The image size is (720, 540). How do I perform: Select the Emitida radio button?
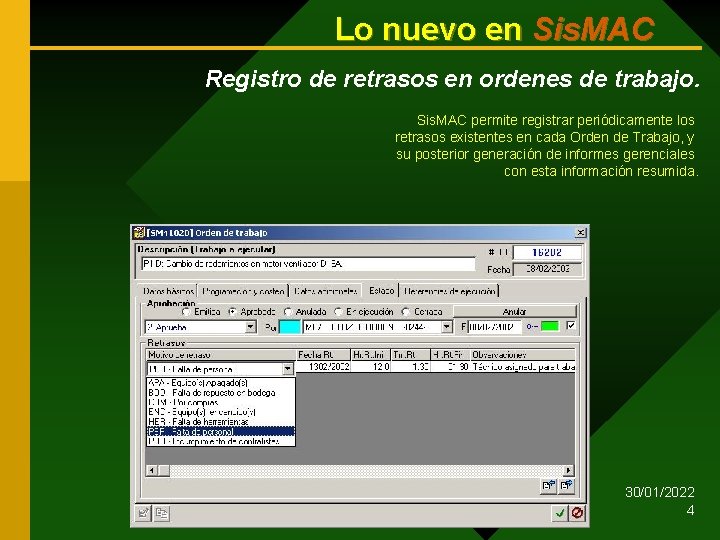pos(186,312)
